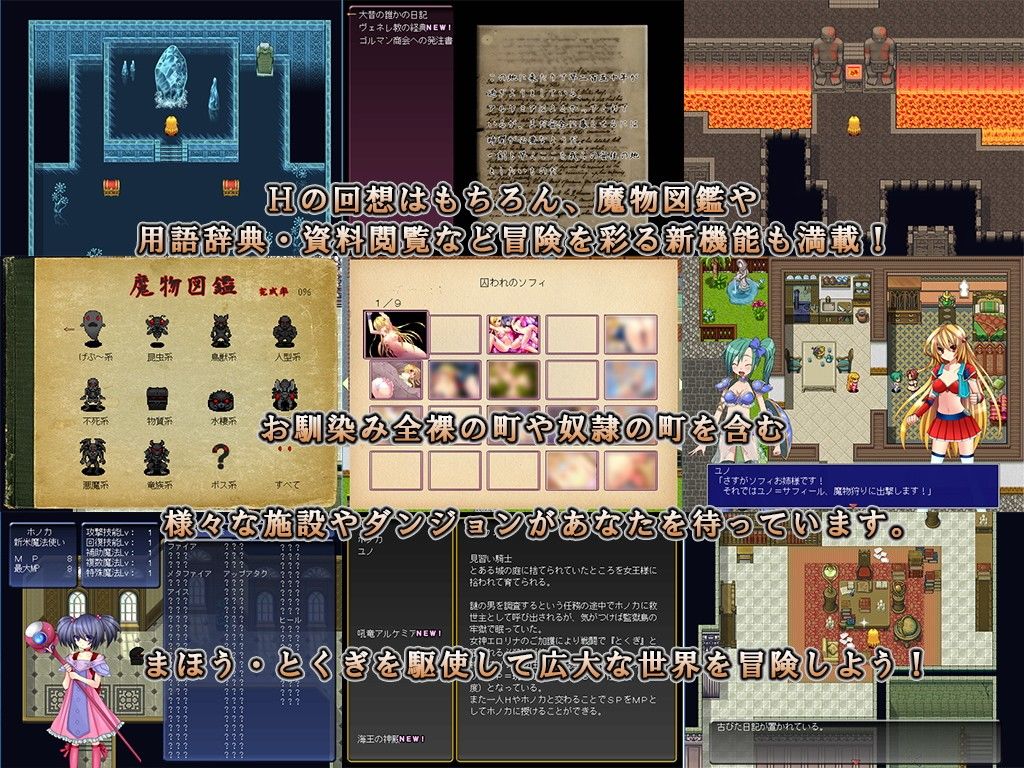The width and height of the screenshot is (1024, 768).
Task: Choose the メガファイア spell entry
Action: tap(190, 576)
